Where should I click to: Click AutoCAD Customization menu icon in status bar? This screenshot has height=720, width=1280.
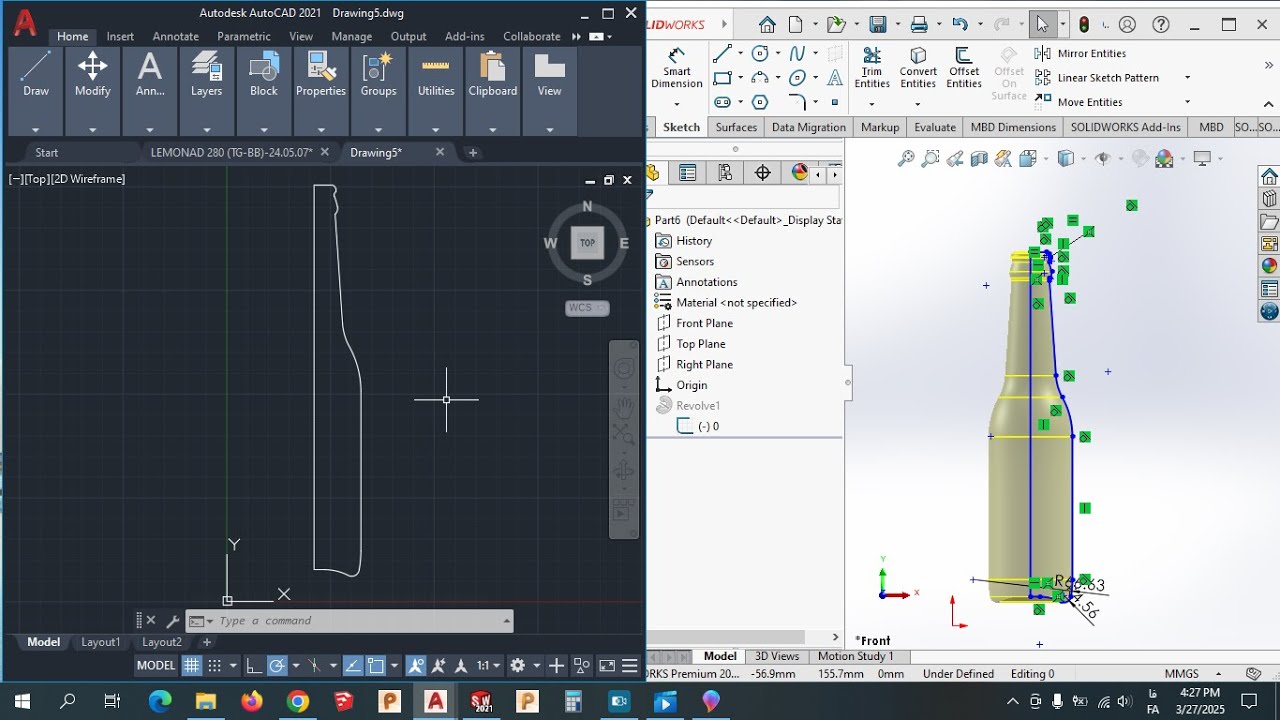coord(630,665)
